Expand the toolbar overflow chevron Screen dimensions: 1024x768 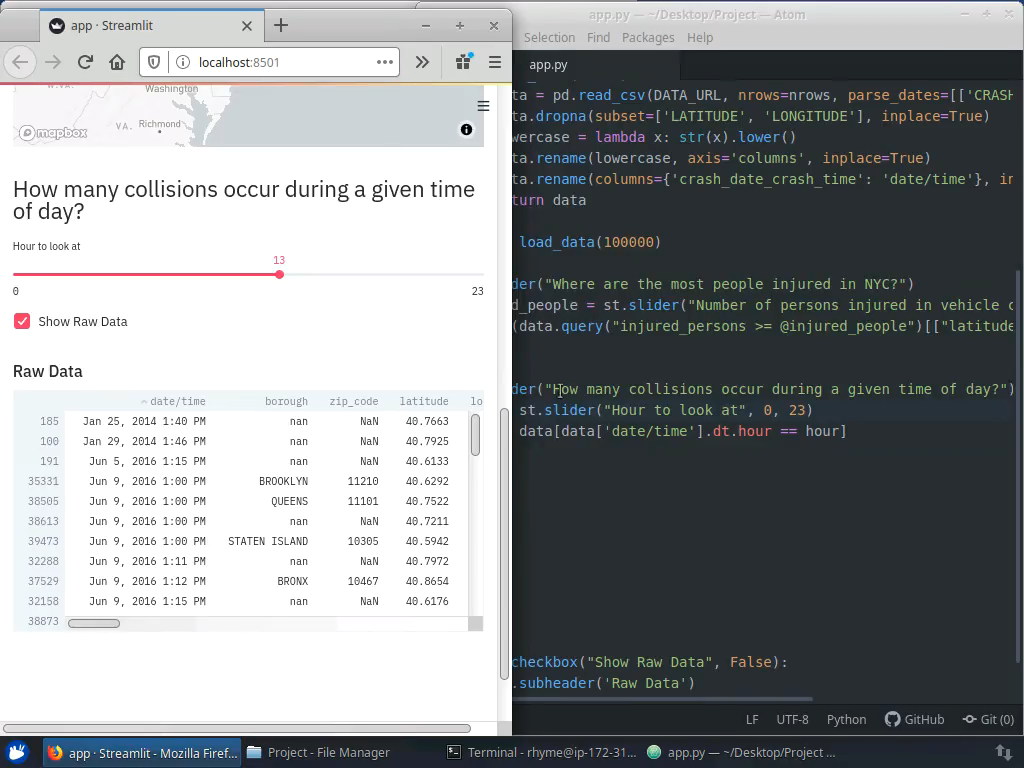click(x=422, y=62)
